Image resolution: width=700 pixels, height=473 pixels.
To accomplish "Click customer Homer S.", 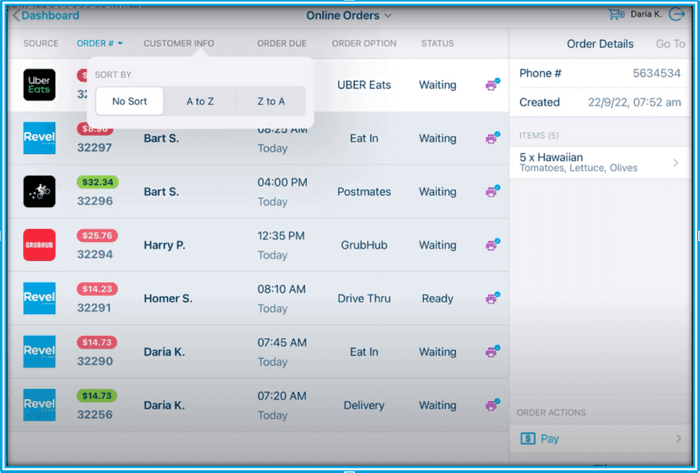I will point(168,299).
